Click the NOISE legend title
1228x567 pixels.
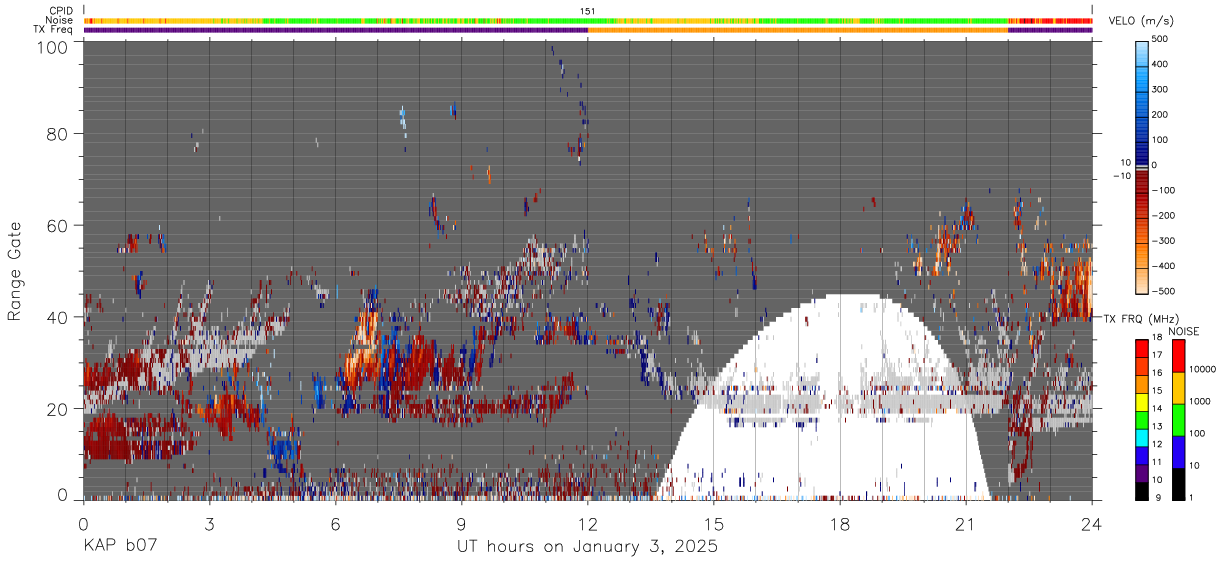[1183, 331]
